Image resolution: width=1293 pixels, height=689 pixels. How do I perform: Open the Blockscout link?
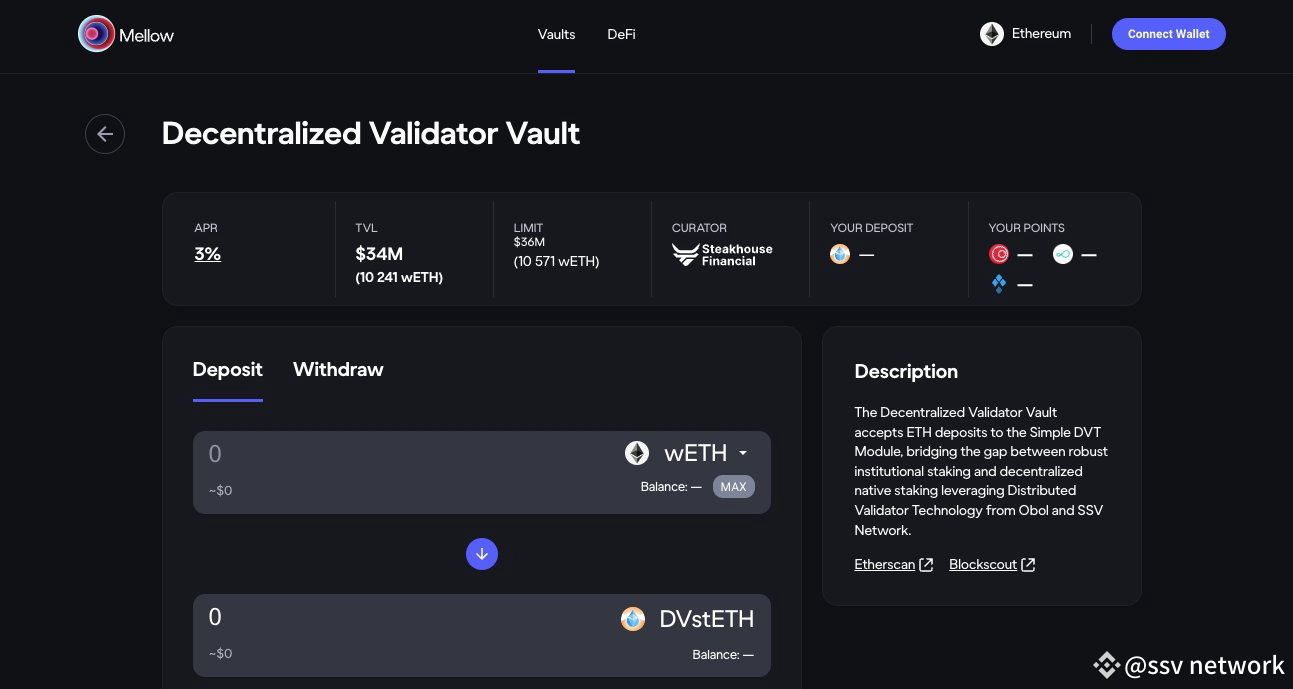click(x=982, y=564)
